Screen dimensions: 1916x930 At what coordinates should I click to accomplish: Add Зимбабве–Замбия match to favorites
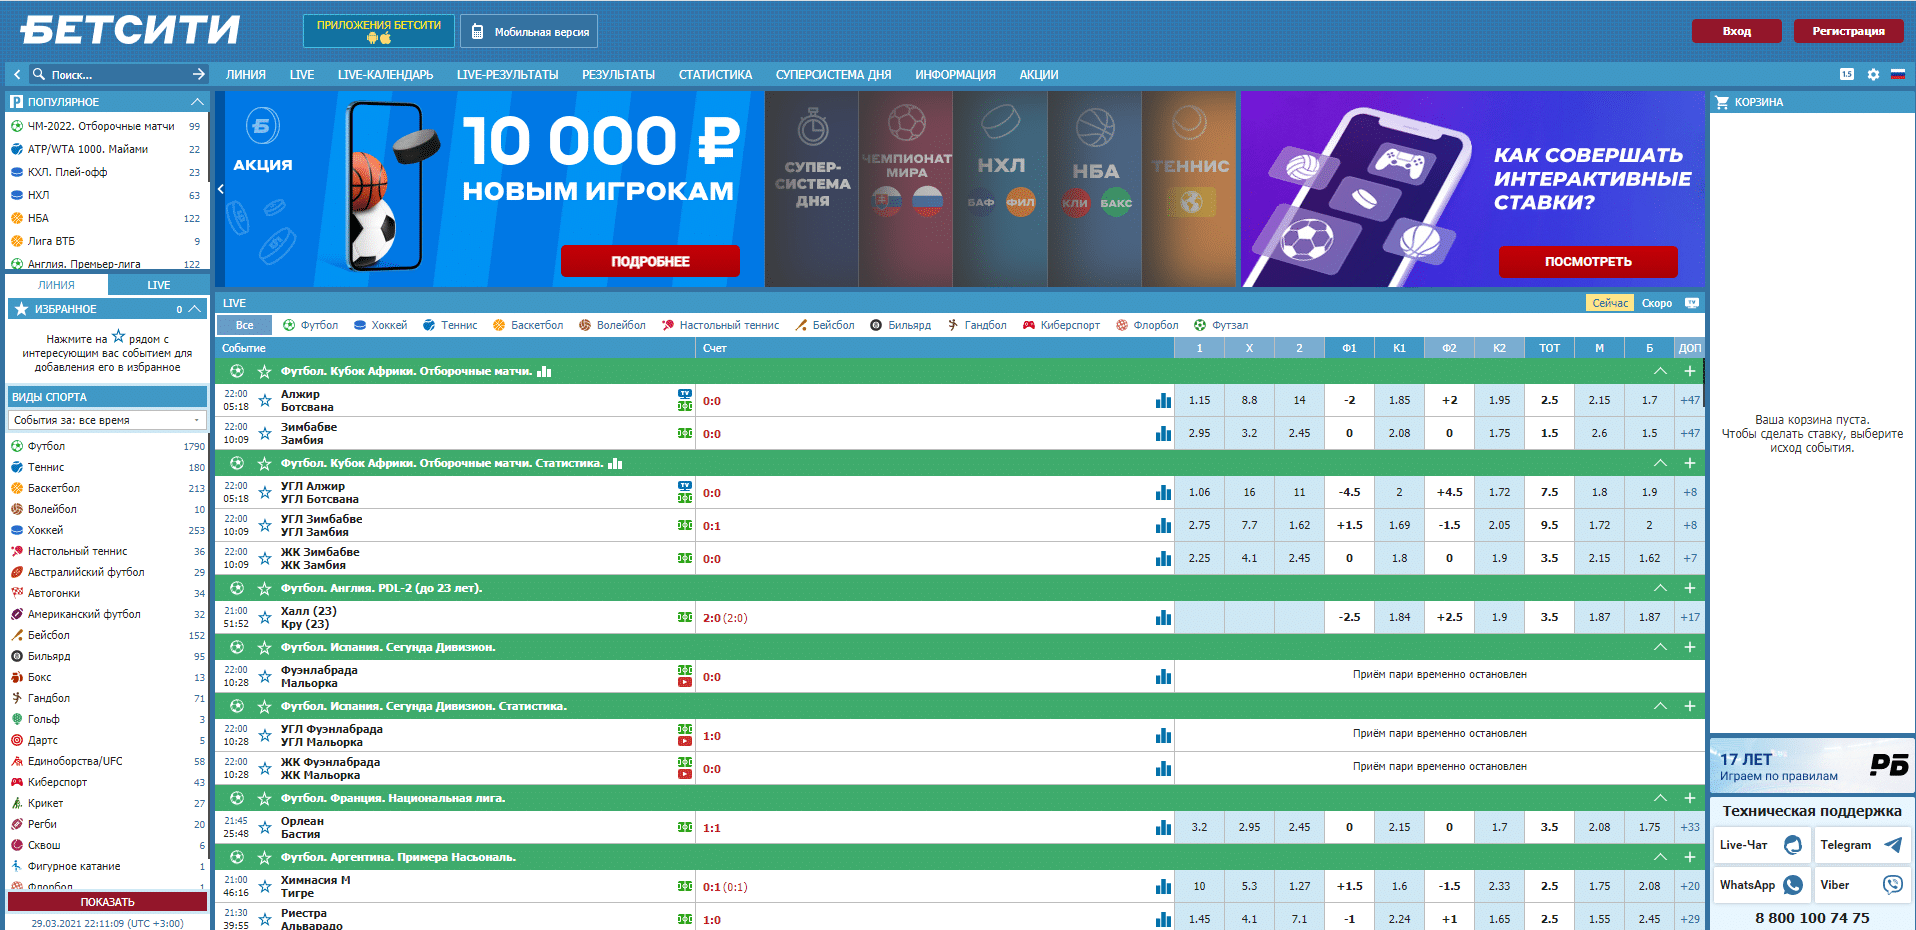(265, 434)
